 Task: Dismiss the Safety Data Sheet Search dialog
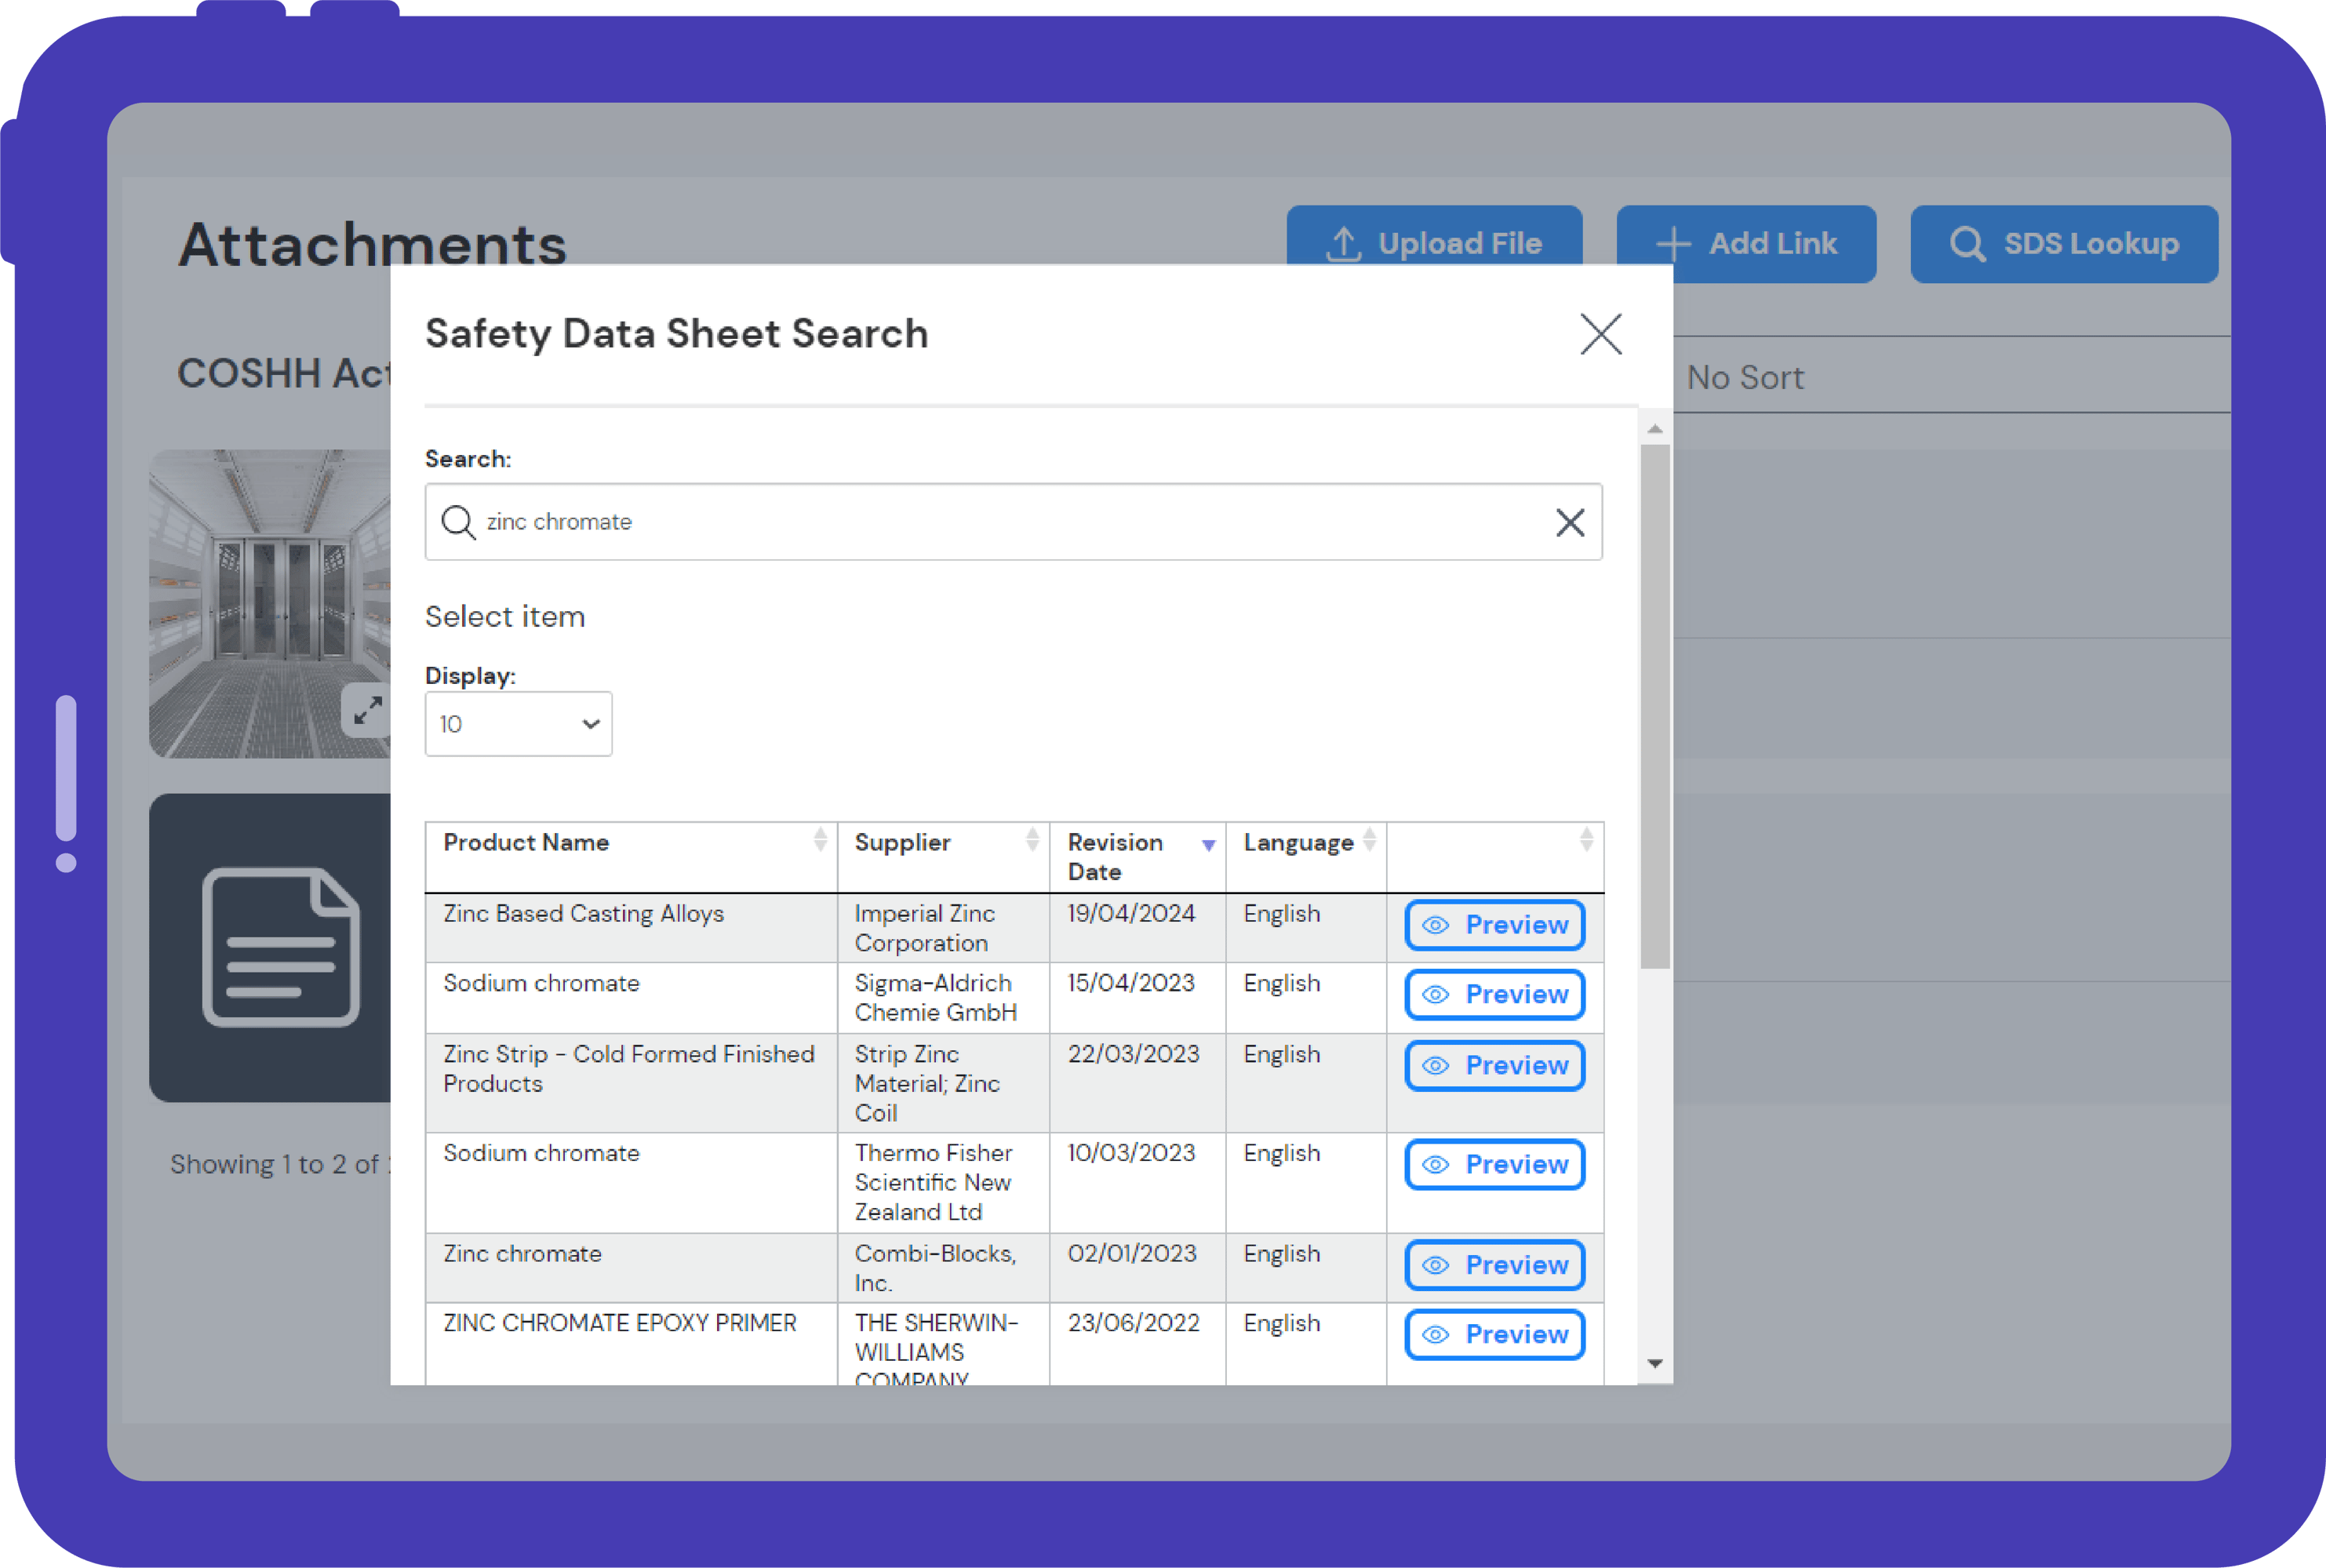pos(1600,335)
